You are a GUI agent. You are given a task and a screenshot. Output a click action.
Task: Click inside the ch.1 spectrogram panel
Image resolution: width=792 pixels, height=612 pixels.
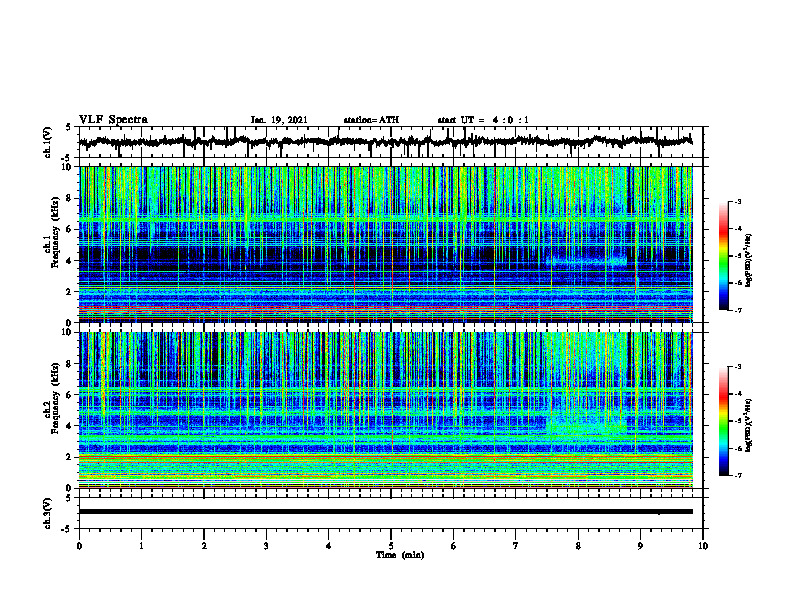385,244
